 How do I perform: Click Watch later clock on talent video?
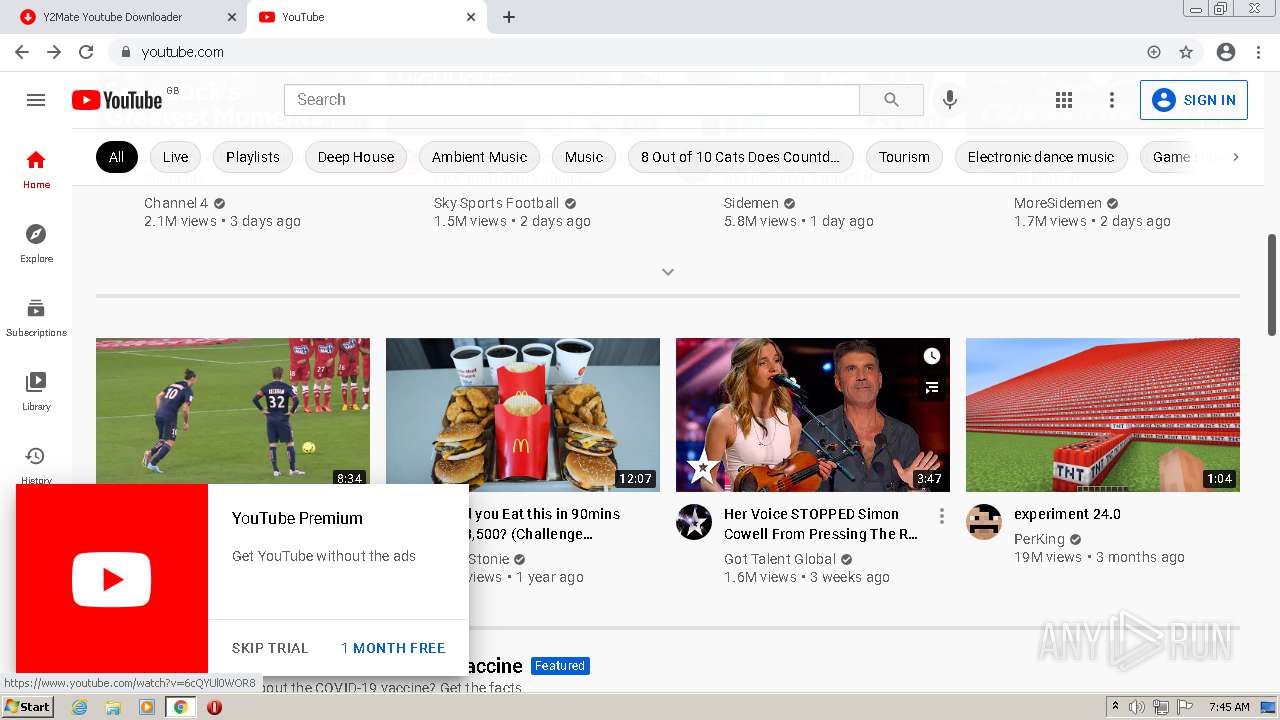click(932, 356)
